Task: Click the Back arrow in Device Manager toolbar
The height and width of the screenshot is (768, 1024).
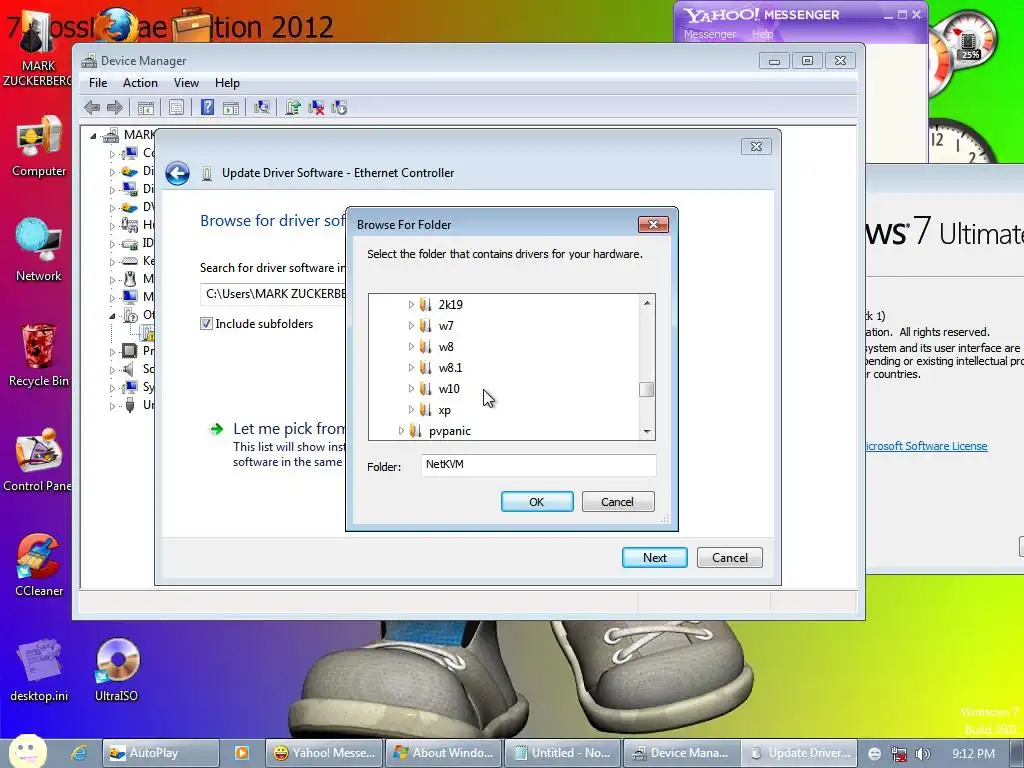Action: click(x=92, y=107)
